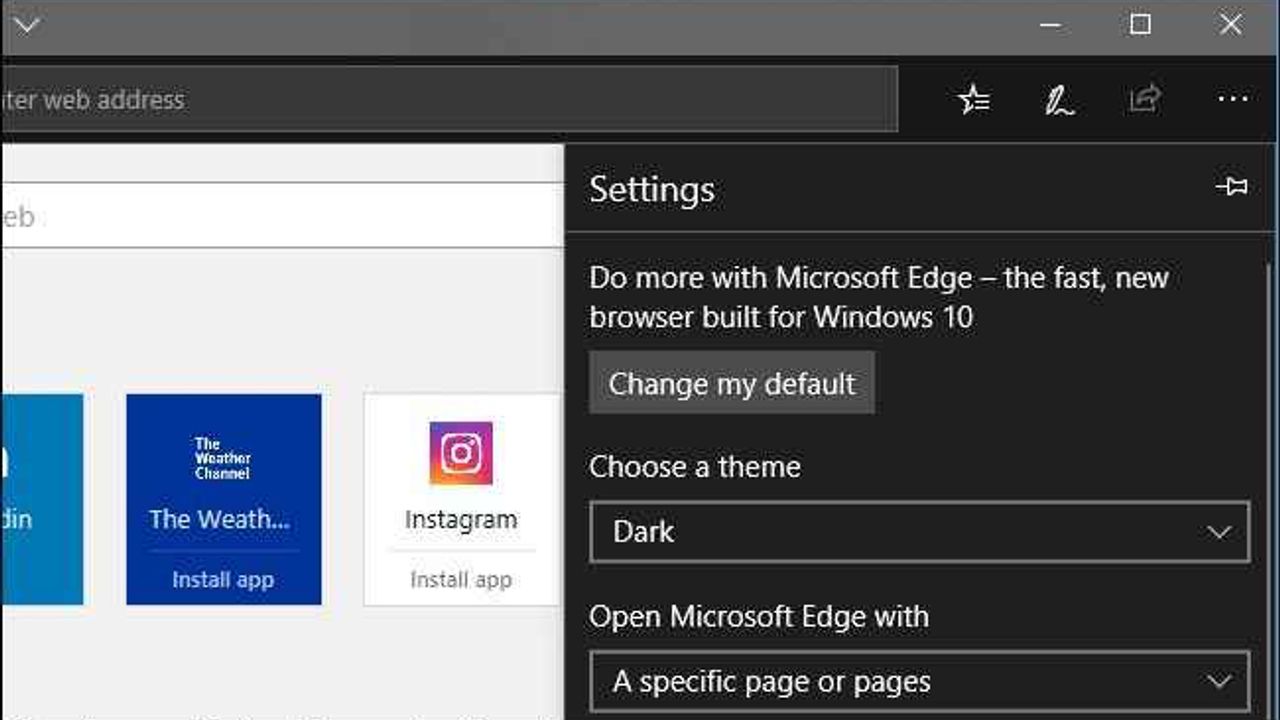
Task: Focus the web address bar
Action: 450,99
